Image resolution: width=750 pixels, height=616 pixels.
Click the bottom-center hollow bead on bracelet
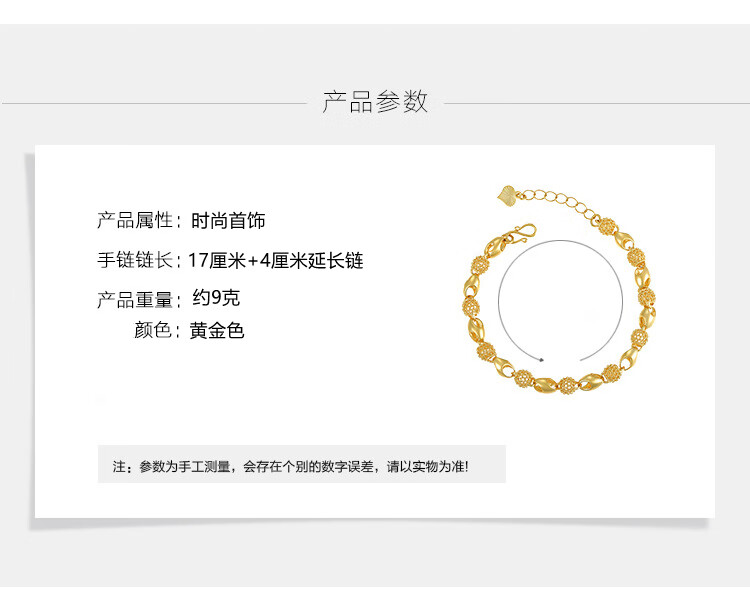(x=567, y=386)
